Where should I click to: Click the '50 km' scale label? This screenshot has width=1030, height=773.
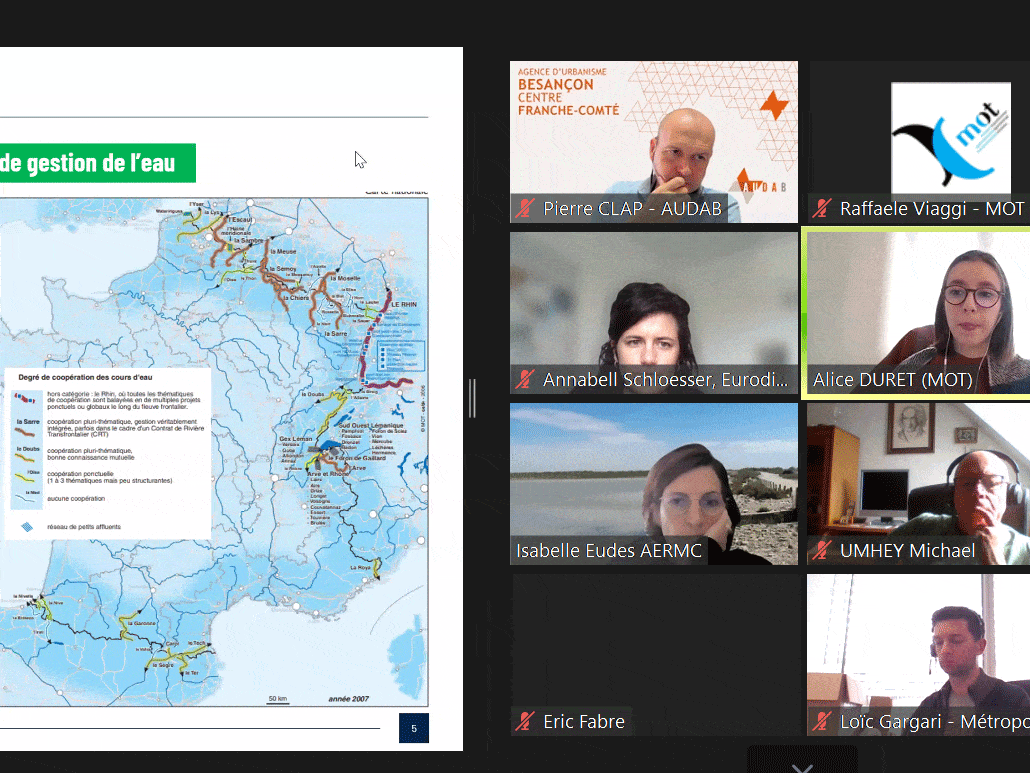point(278,698)
